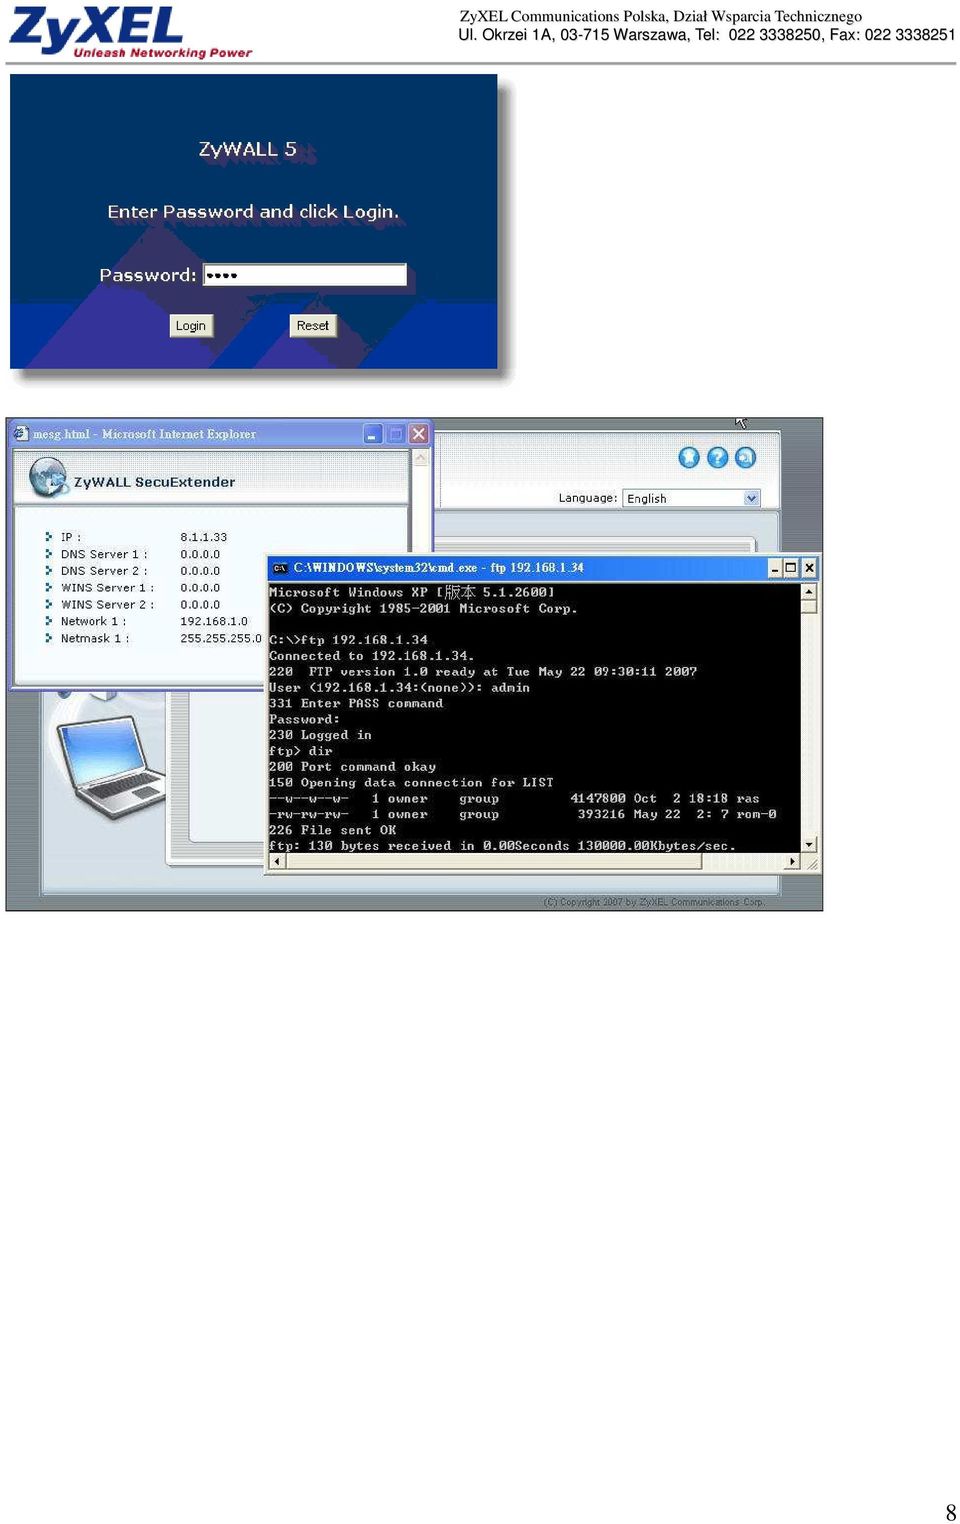Click the Reset button
This screenshot has width=960, height=1524.
312,326
